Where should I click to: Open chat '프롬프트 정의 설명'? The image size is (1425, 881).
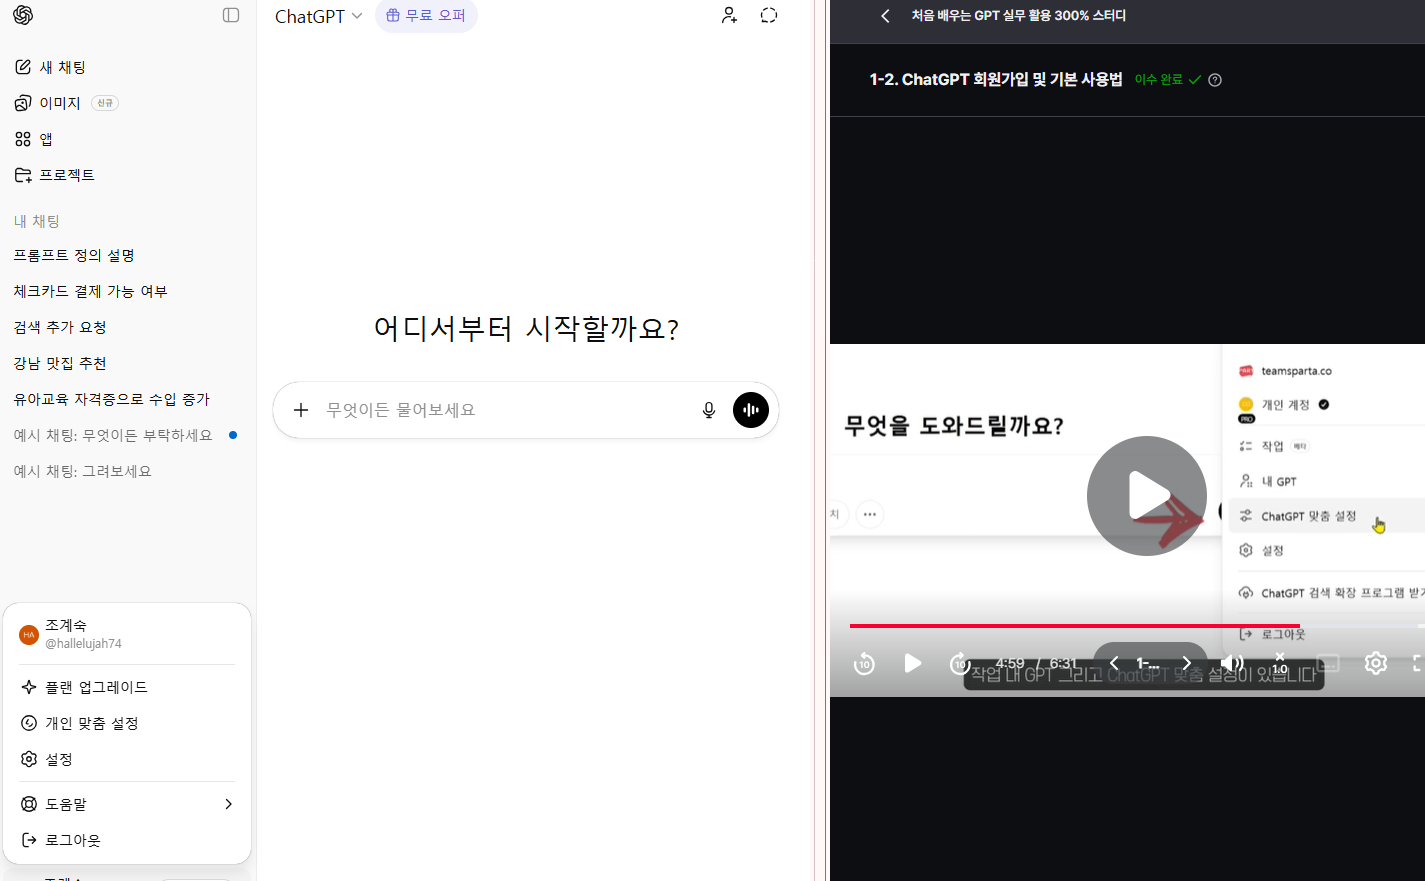point(74,255)
